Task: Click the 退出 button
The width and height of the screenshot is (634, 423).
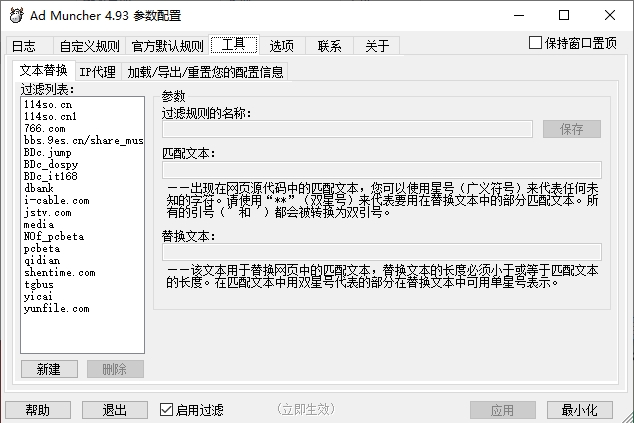Action: [115, 410]
